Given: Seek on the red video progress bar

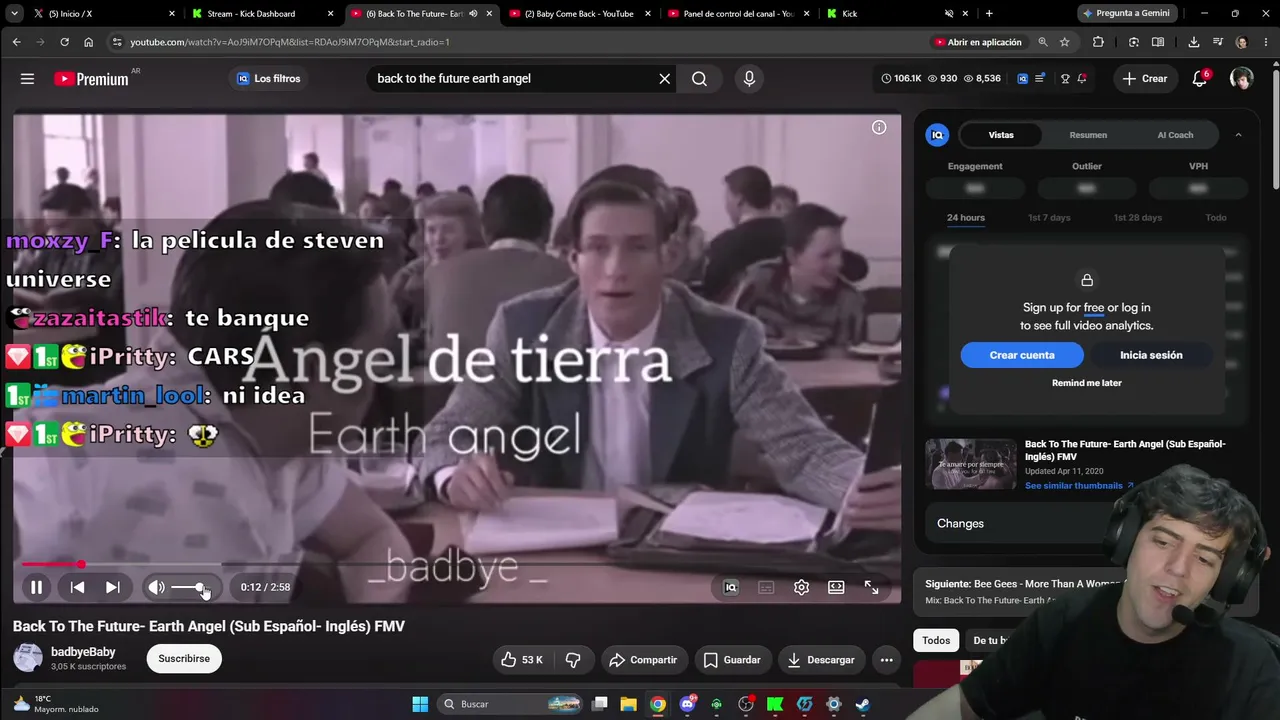Looking at the screenshot, I should 457,565.
